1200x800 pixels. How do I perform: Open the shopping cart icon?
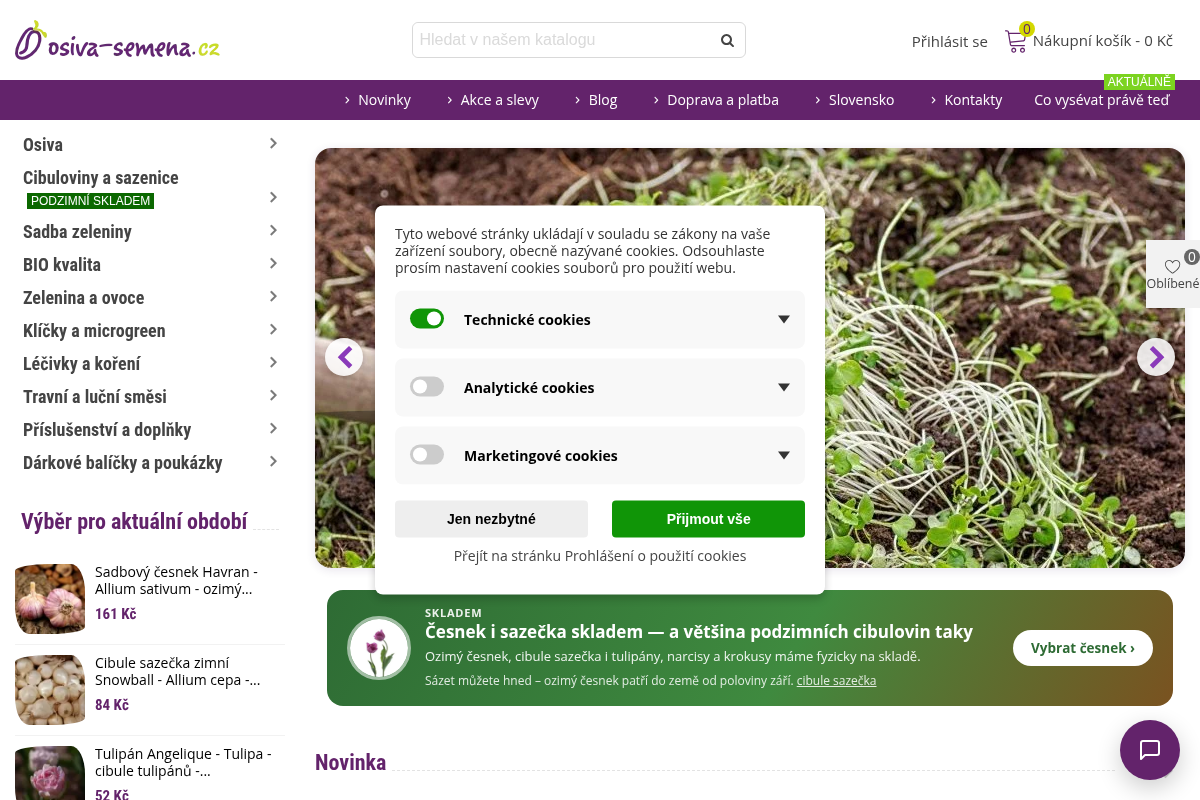pyautogui.click(x=1016, y=41)
